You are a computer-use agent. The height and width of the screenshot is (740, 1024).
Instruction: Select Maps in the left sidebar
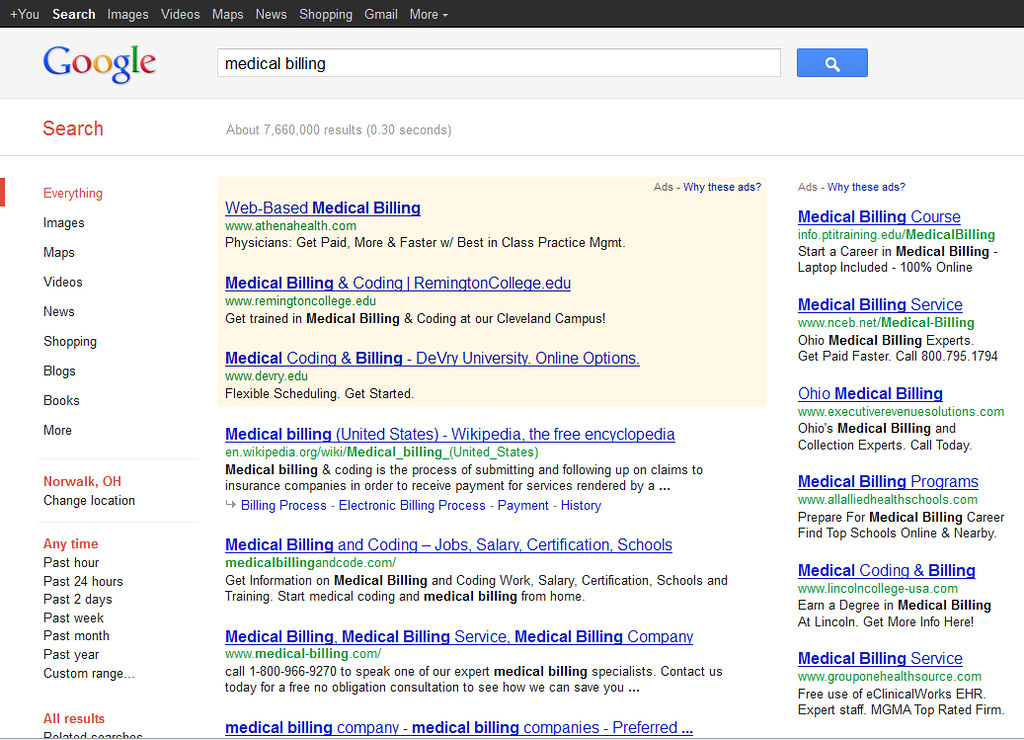click(59, 252)
